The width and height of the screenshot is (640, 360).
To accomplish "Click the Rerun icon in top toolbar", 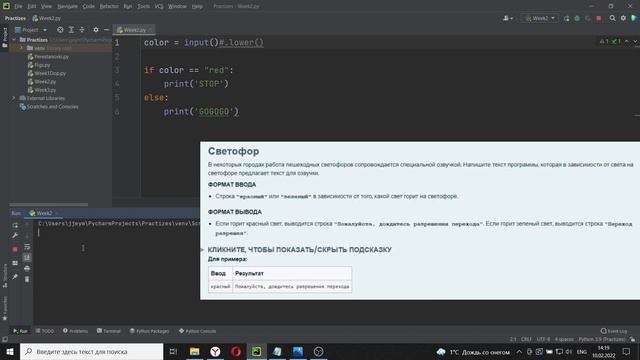I will (x=567, y=18).
